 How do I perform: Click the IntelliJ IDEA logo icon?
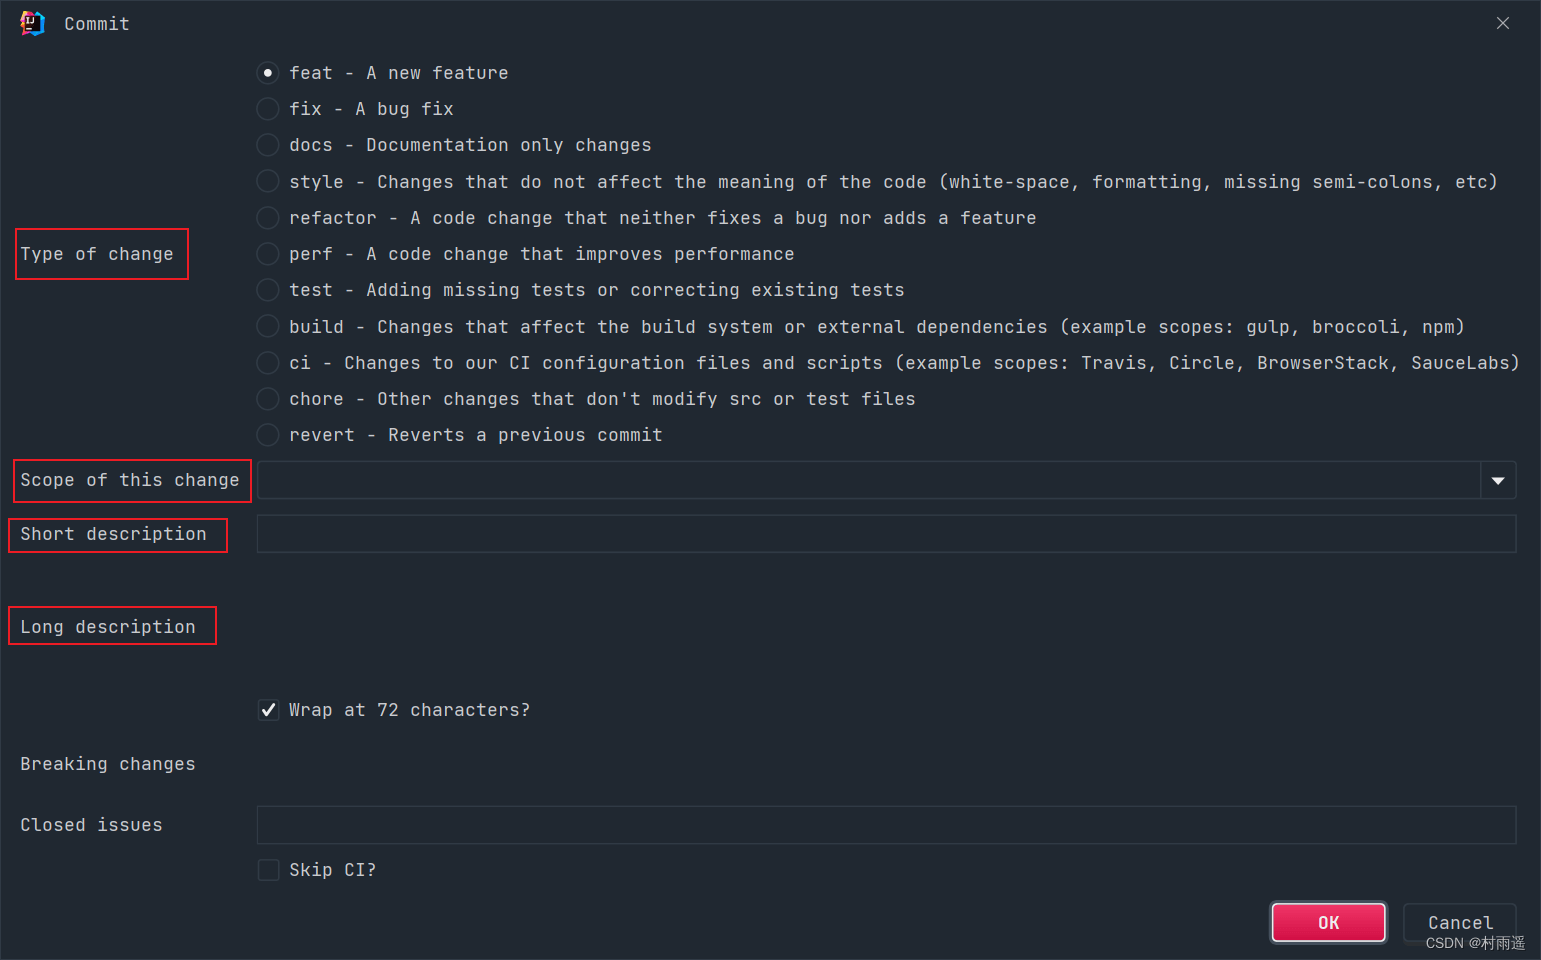pyautogui.click(x=32, y=23)
